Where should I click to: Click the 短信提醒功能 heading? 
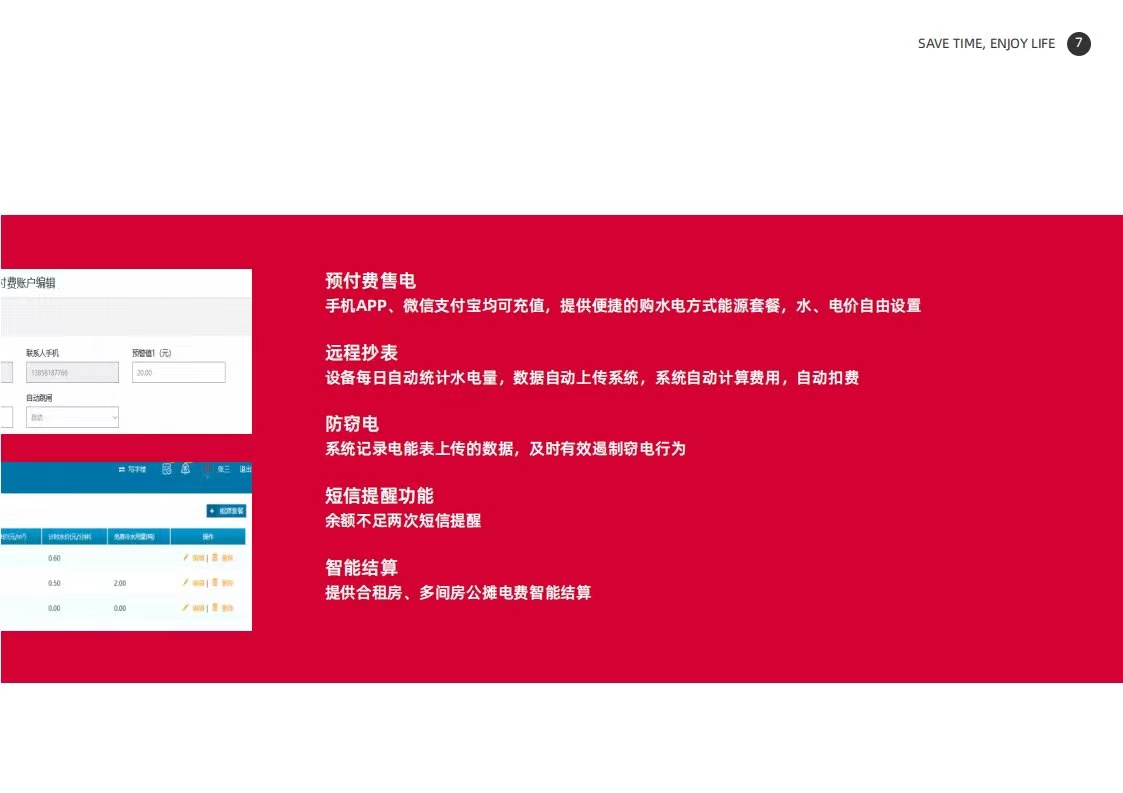379,496
